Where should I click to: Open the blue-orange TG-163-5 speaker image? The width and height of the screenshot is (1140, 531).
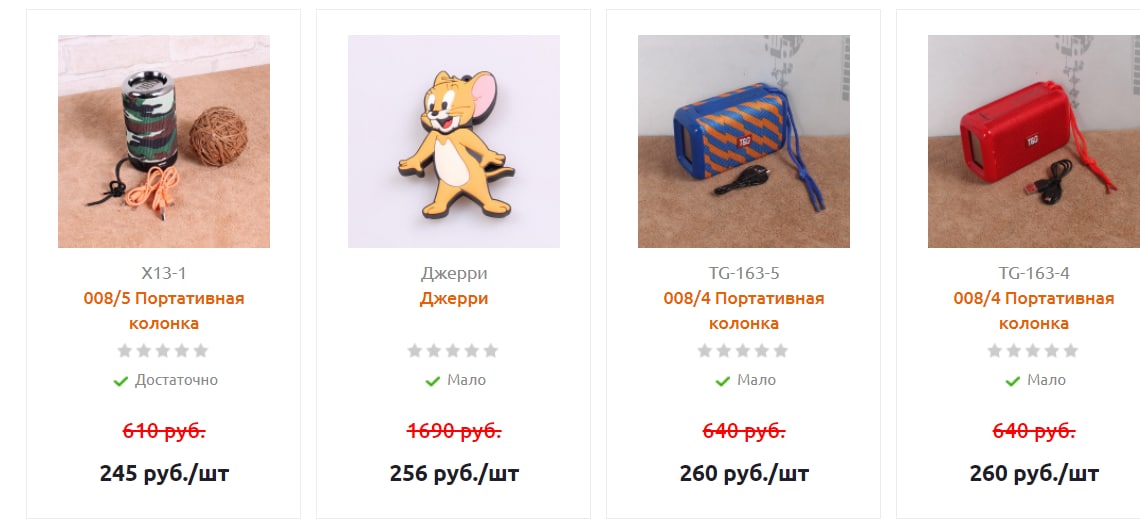(x=744, y=141)
